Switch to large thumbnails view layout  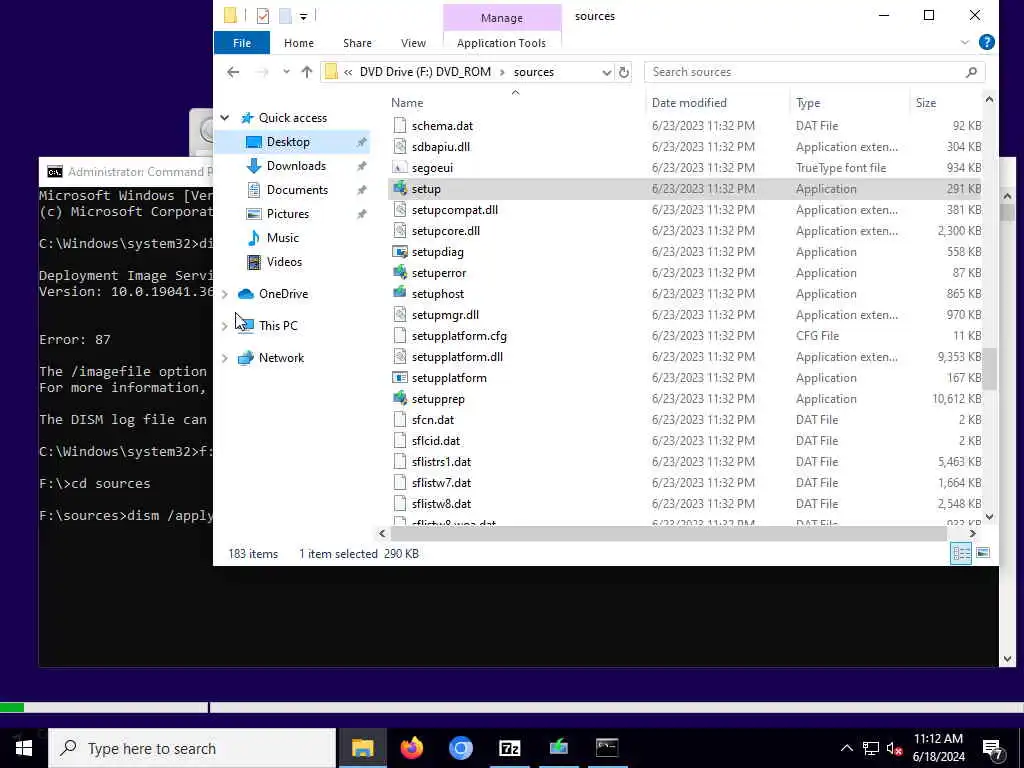coord(982,553)
